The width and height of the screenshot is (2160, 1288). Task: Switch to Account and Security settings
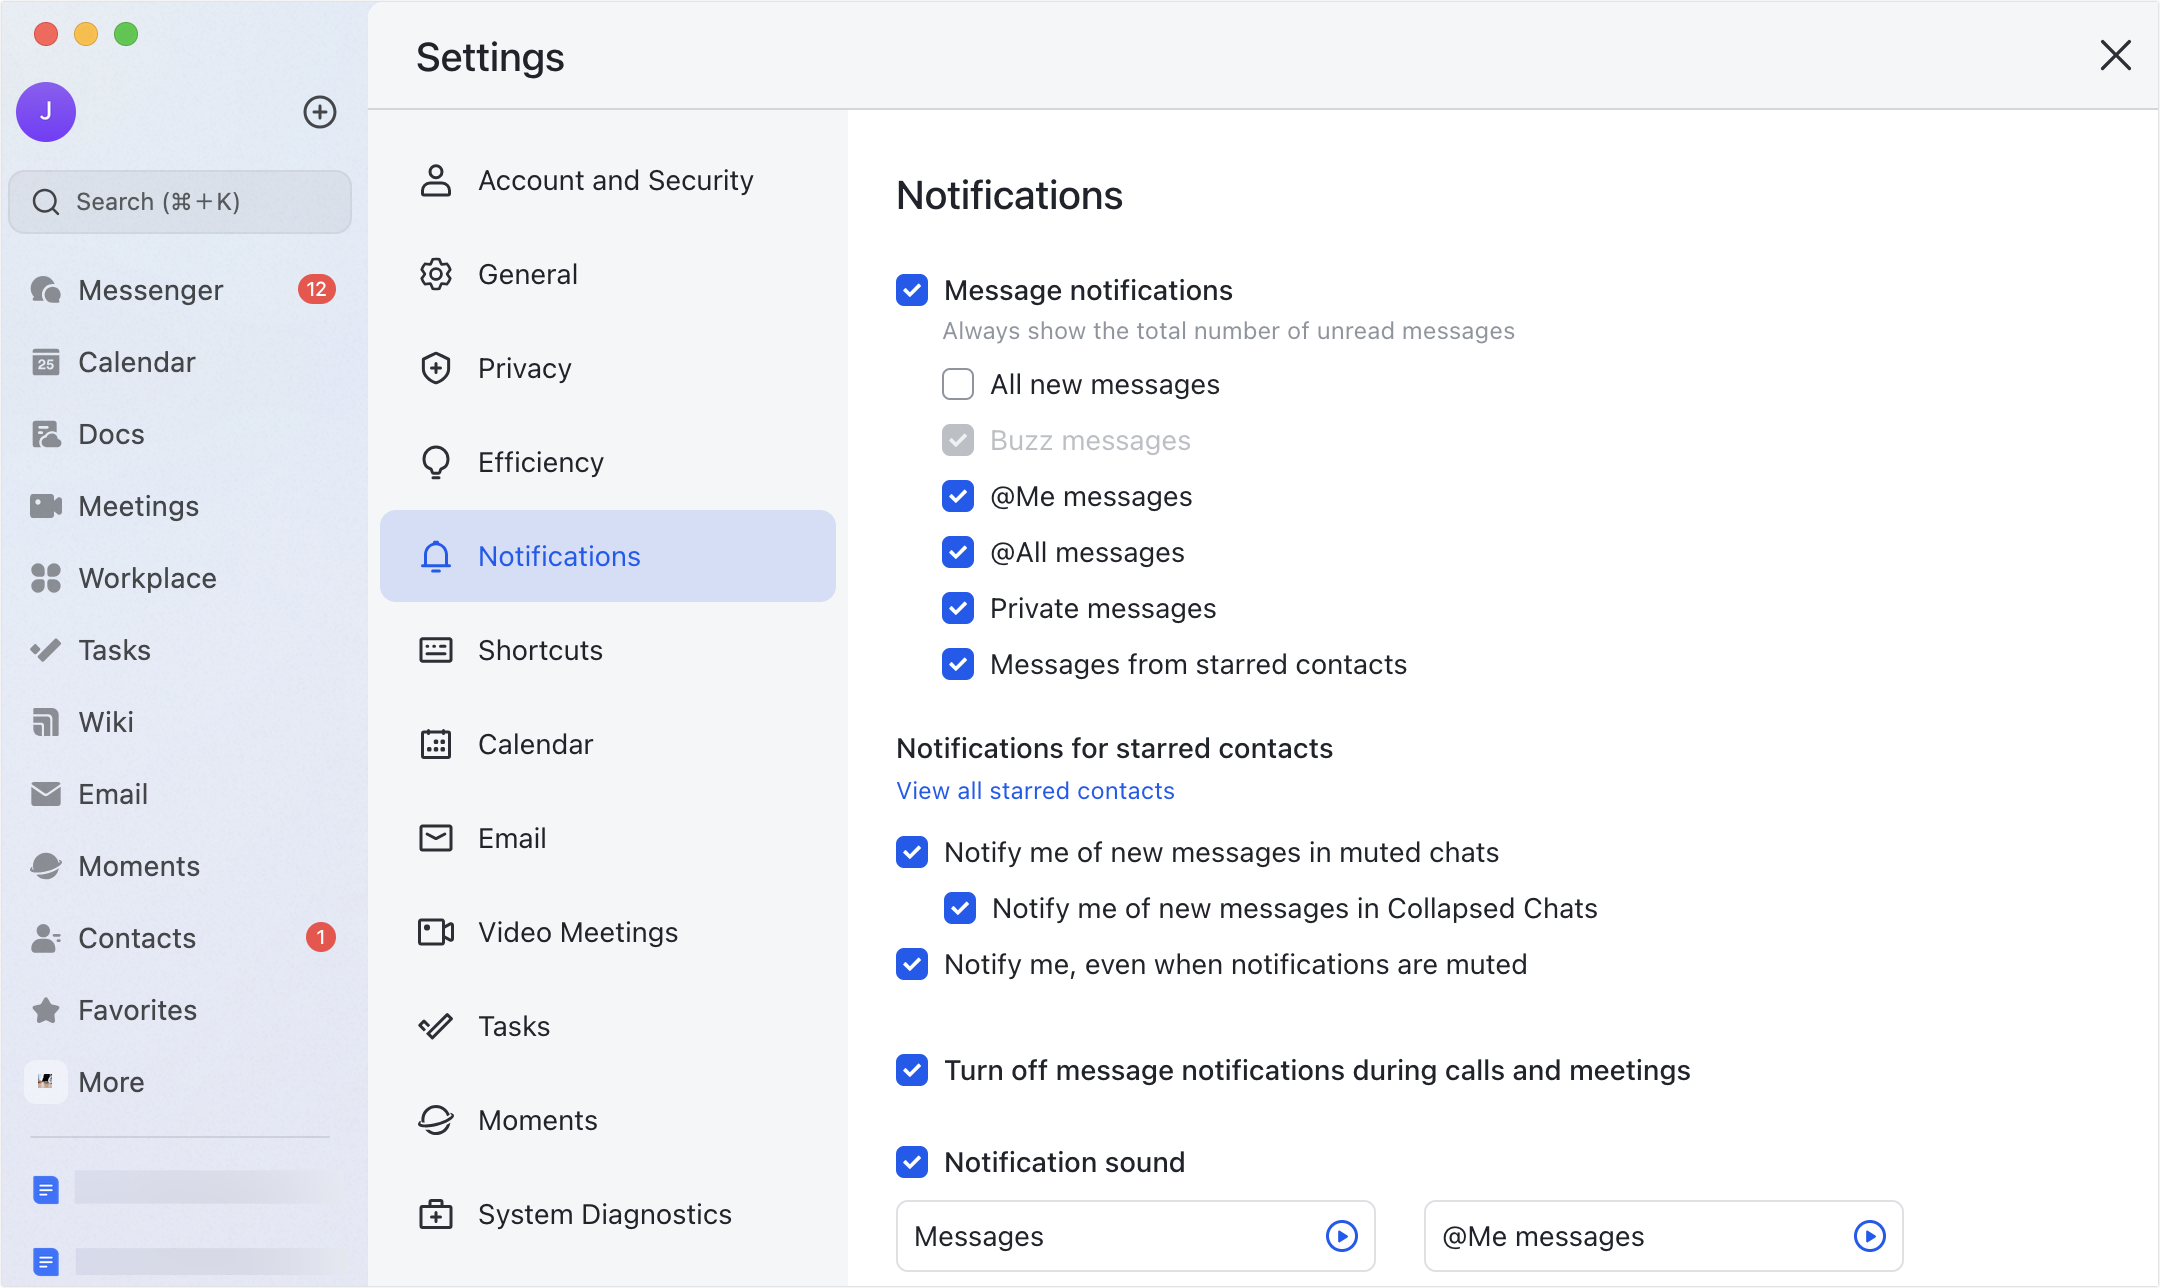coord(616,180)
